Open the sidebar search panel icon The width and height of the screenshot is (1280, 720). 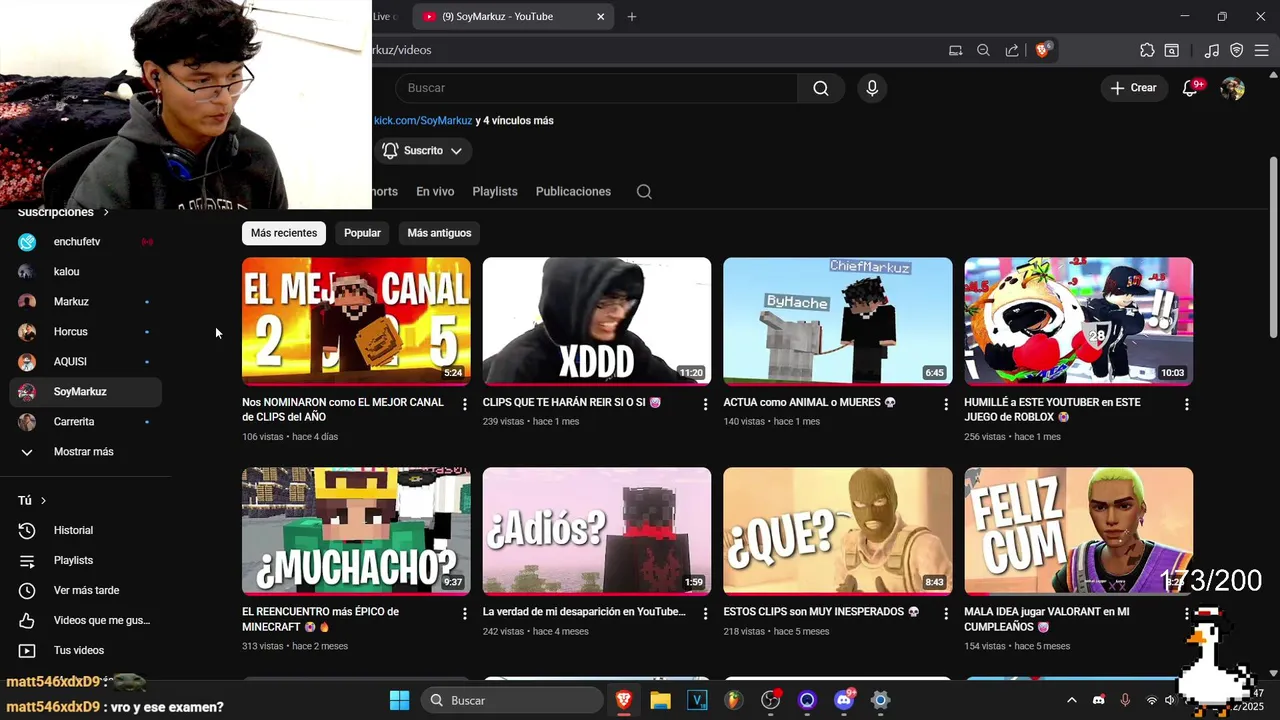pos(1172,50)
